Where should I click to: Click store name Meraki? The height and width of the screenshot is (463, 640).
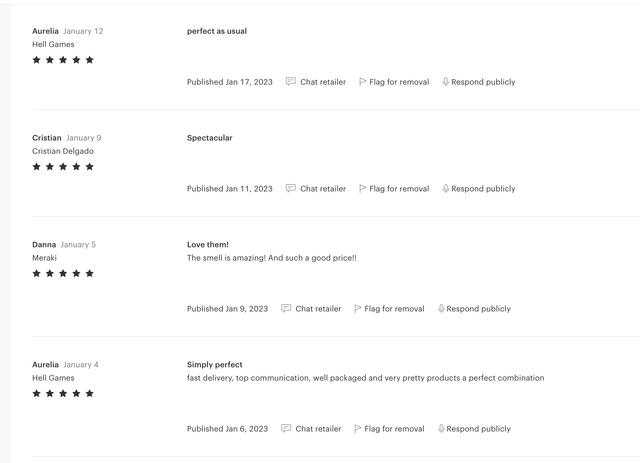(44, 258)
